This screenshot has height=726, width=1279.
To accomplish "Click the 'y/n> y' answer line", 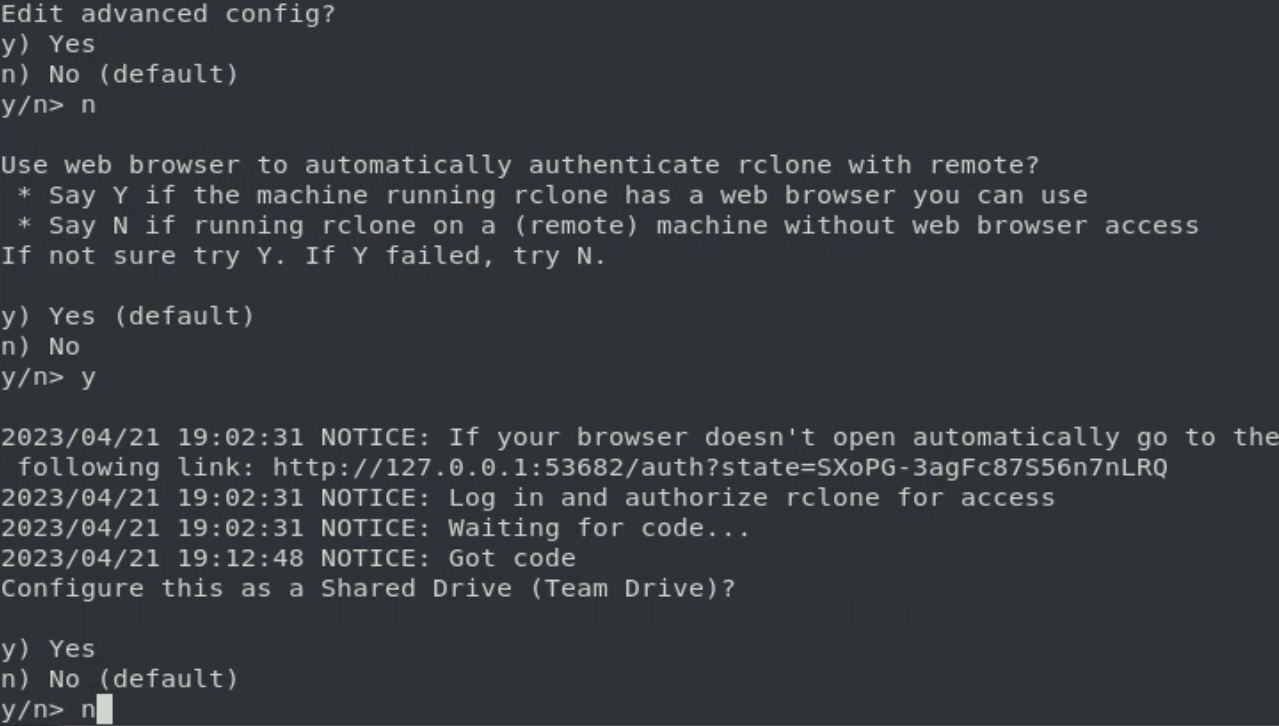I will [48, 377].
